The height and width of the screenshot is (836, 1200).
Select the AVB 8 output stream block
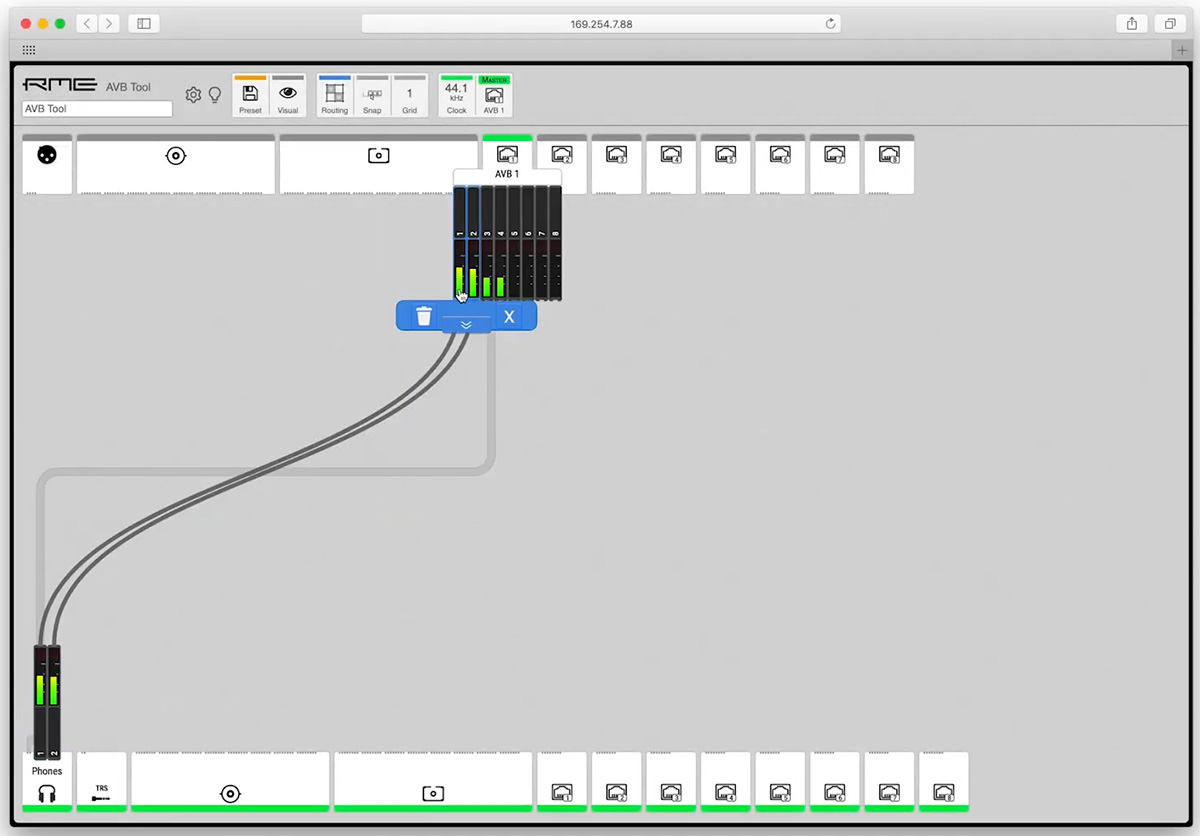click(x=944, y=781)
